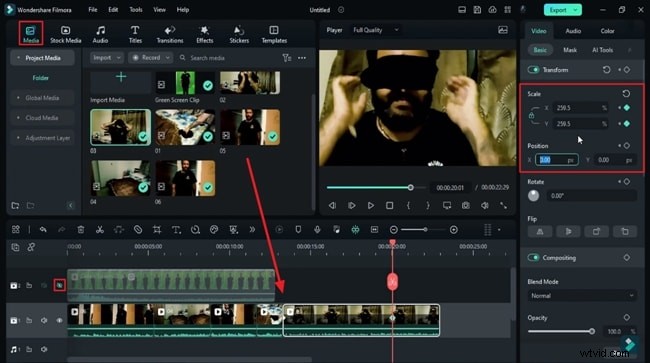
Task: Select the split scissors tool
Action: click(x=100, y=230)
